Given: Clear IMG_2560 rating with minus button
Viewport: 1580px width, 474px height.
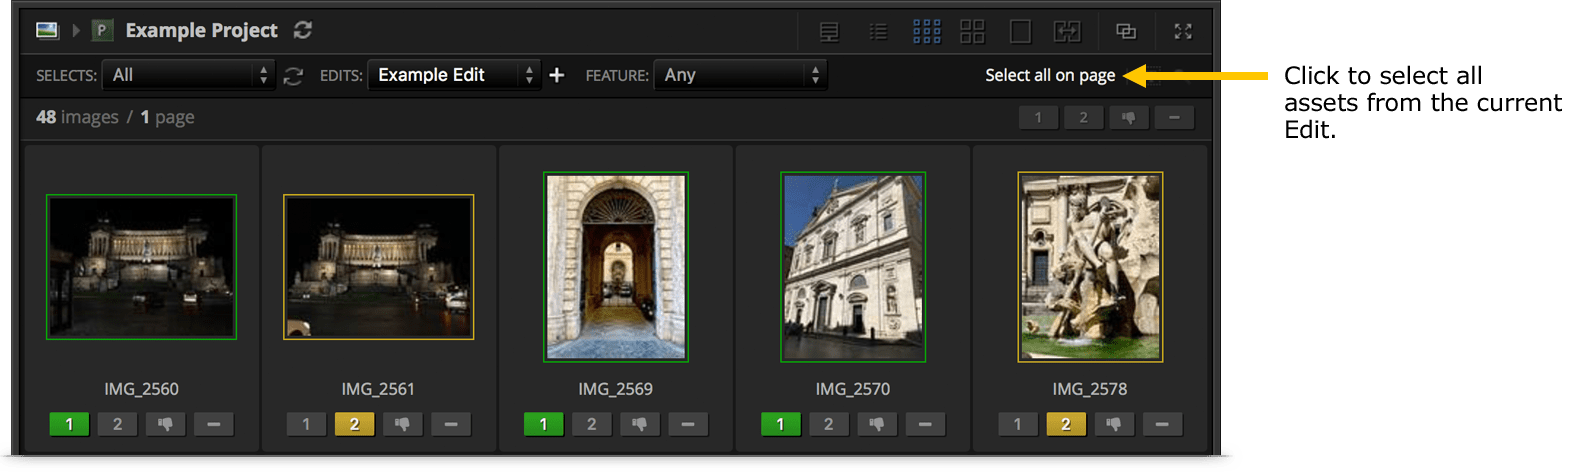Looking at the screenshot, I should 213,424.
